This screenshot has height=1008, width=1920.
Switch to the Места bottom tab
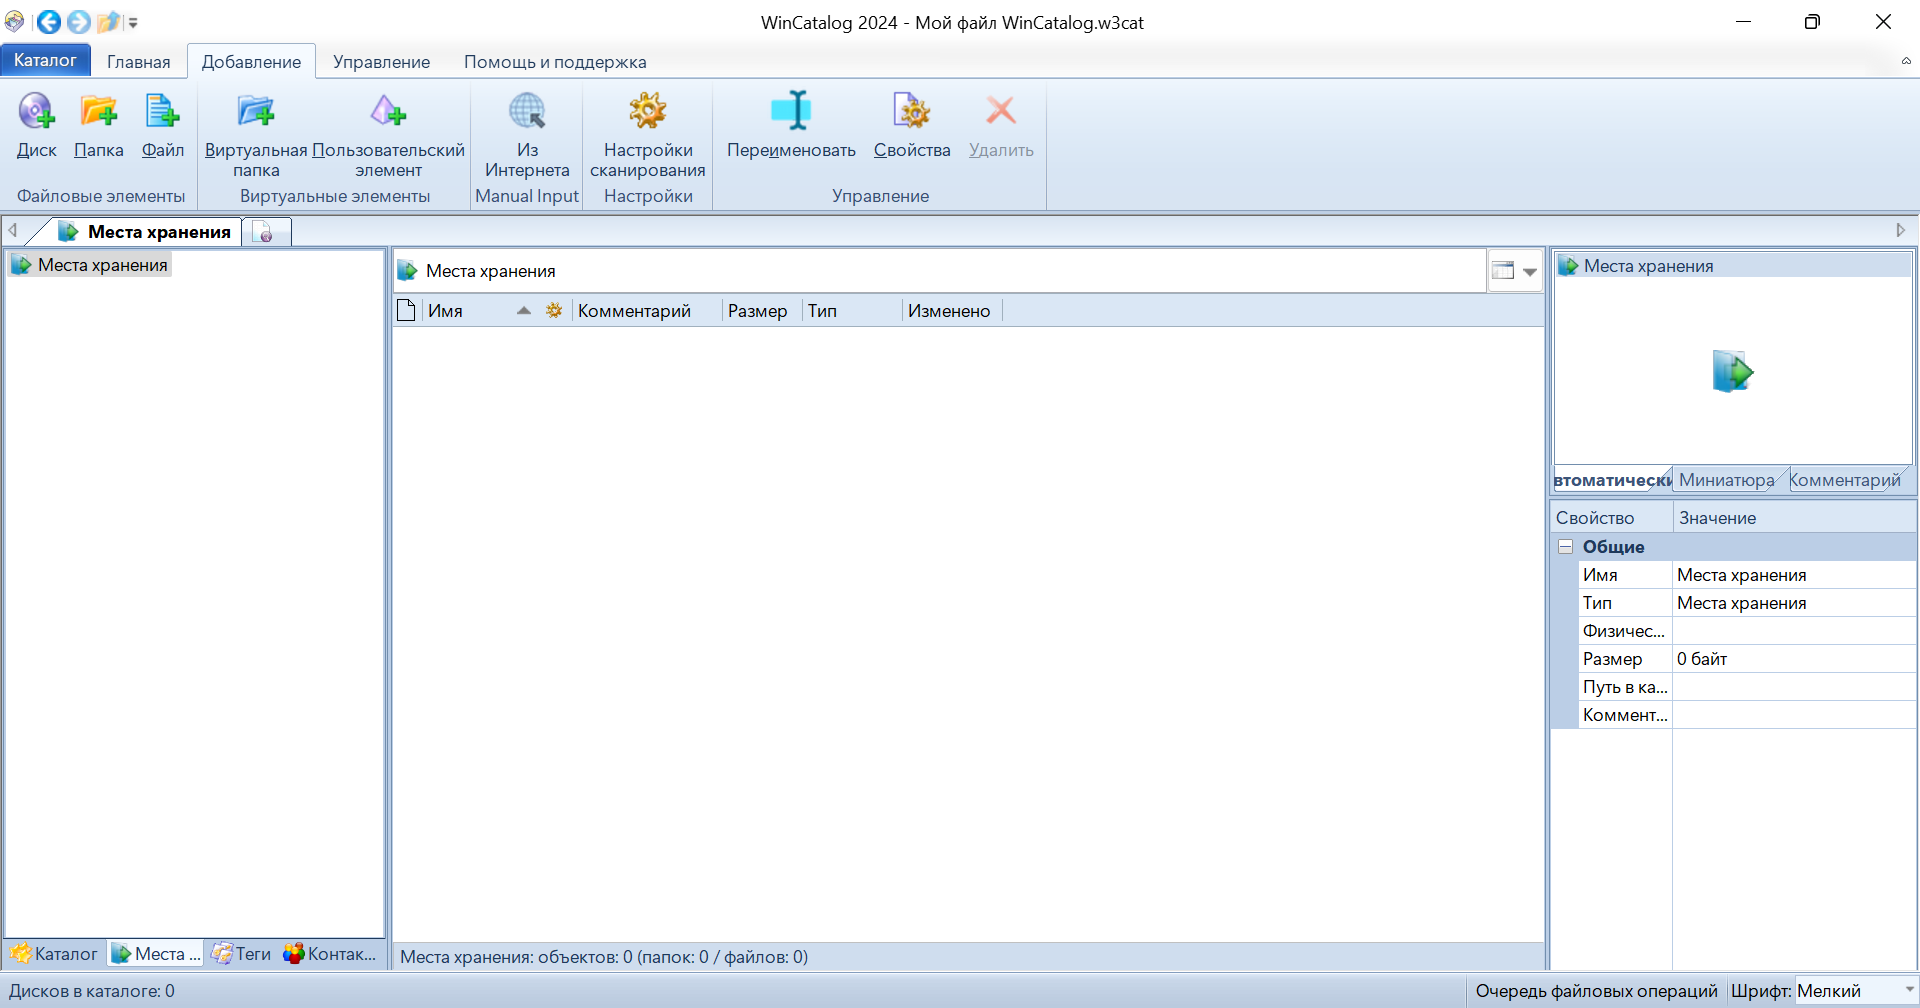[x=156, y=954]
